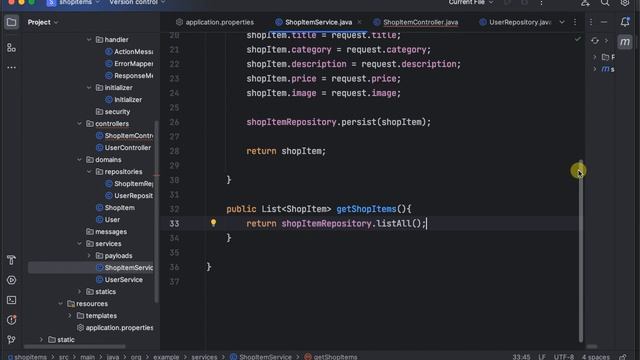Hide the Maven tool window

(604, 22)
